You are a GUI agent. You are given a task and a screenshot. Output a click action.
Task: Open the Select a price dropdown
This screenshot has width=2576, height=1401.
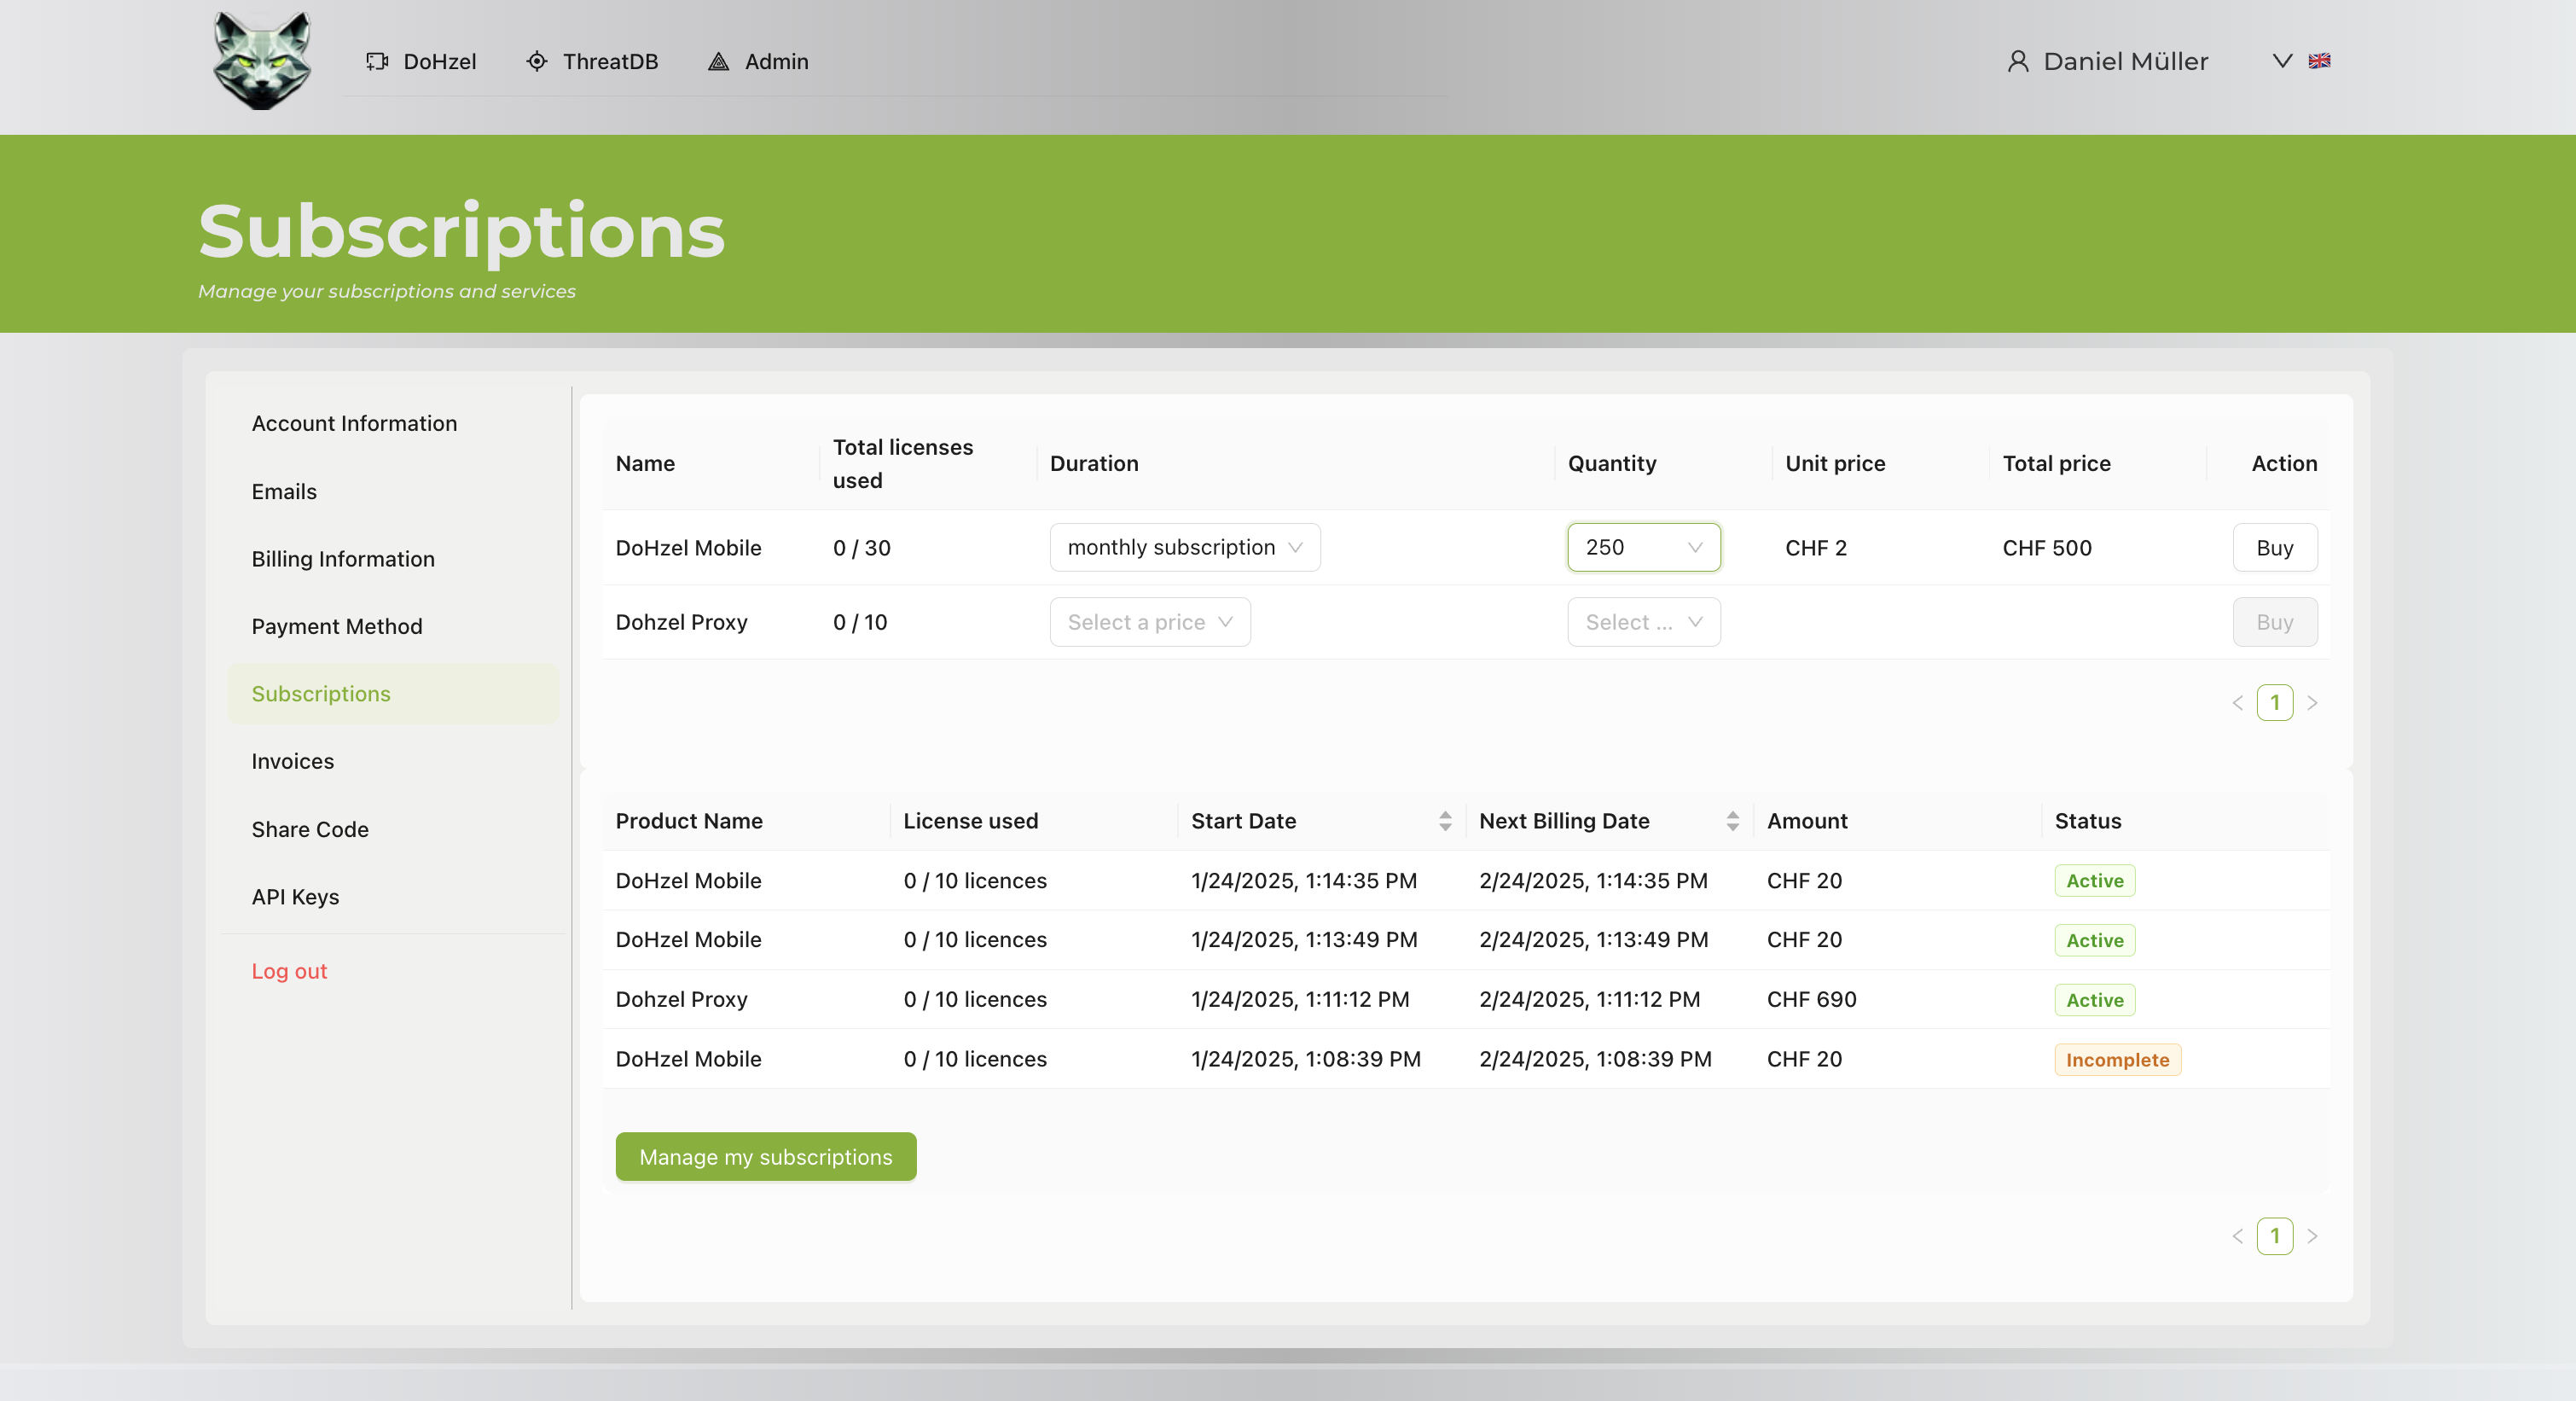tap(1150, 622)
